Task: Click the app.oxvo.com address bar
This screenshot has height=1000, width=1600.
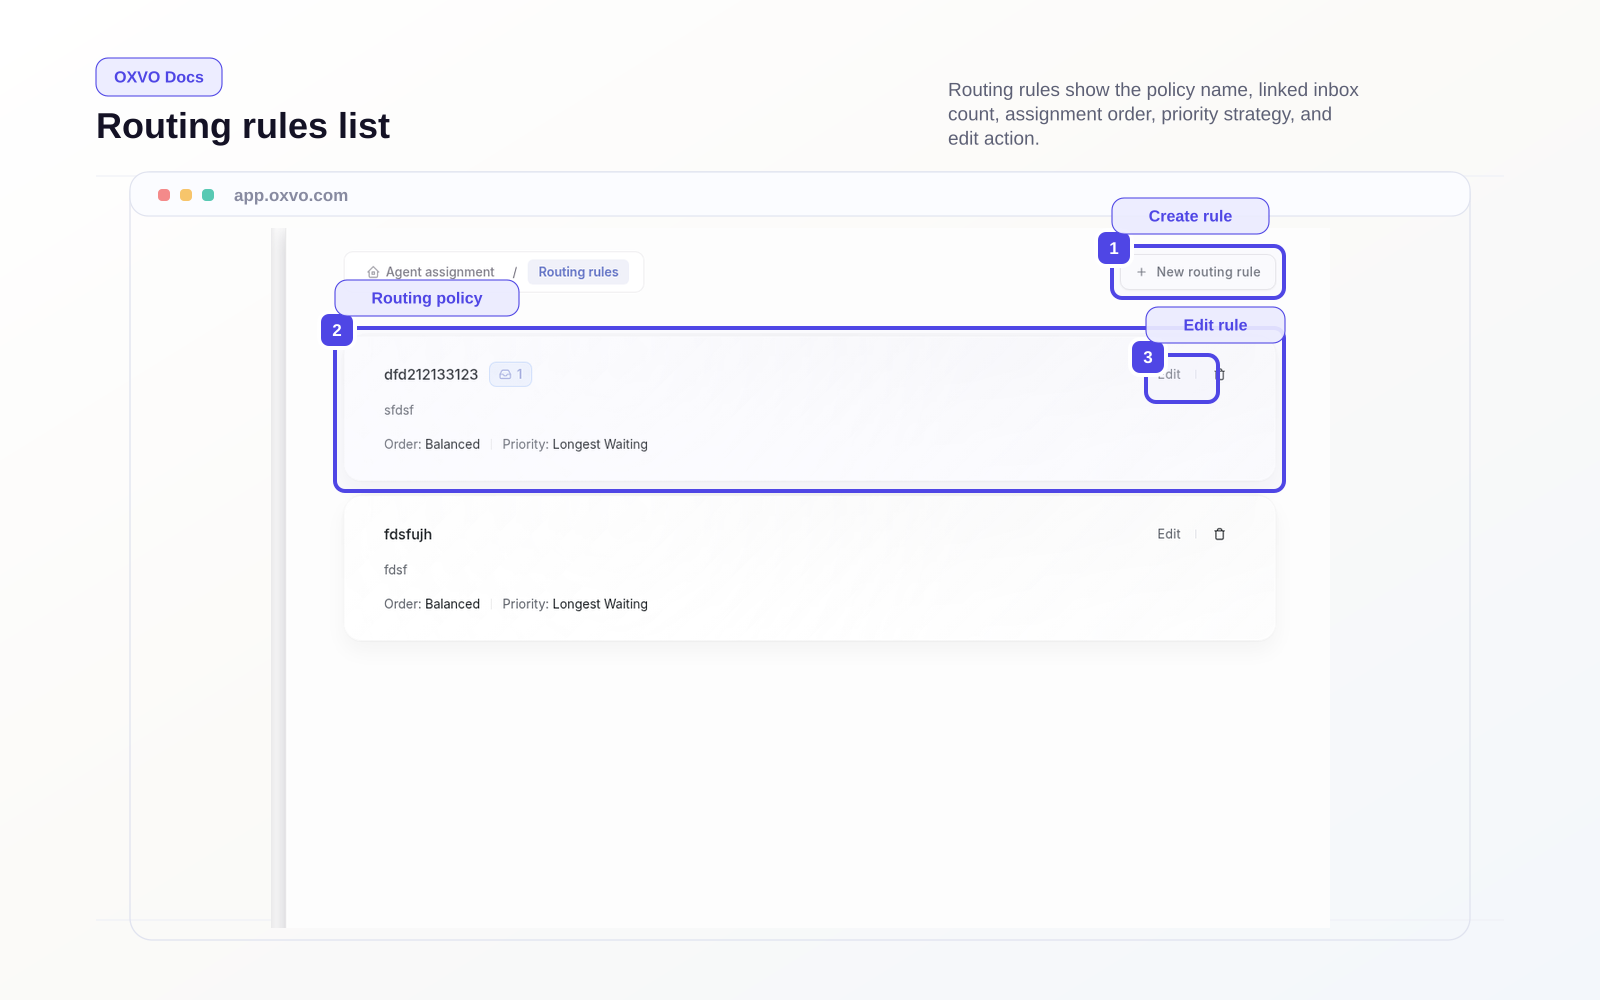Action: [x=291, y=195]
